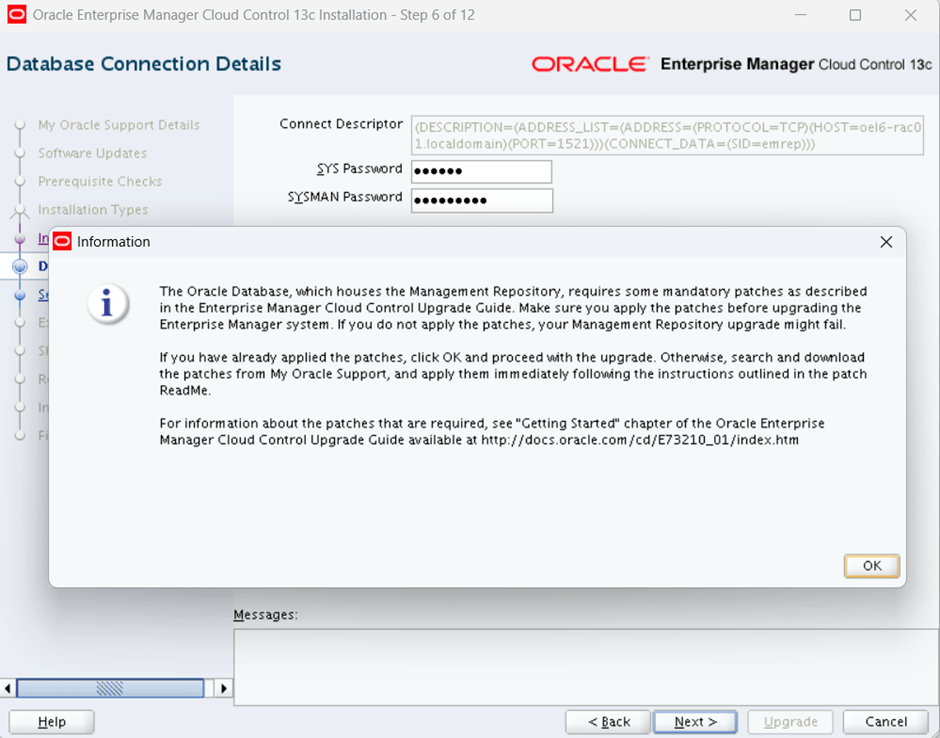Viewport: 940px width, 738px height.
Task: Click right arrow of sidebar horizontal scrollbar
Action: (x=224, y=688)
